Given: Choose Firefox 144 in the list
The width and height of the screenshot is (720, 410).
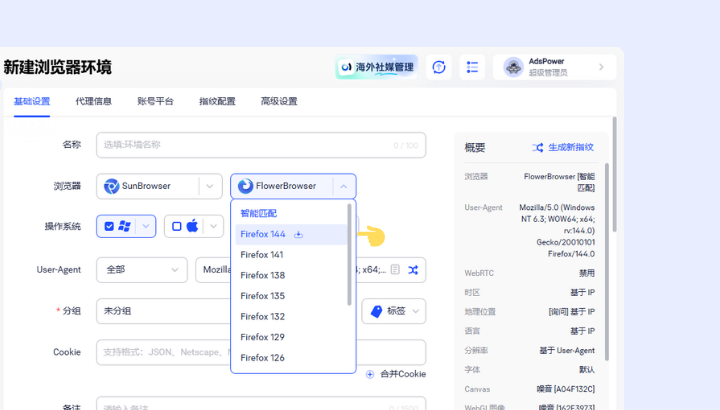Looking at the screenshot, I should coord(291,234).
